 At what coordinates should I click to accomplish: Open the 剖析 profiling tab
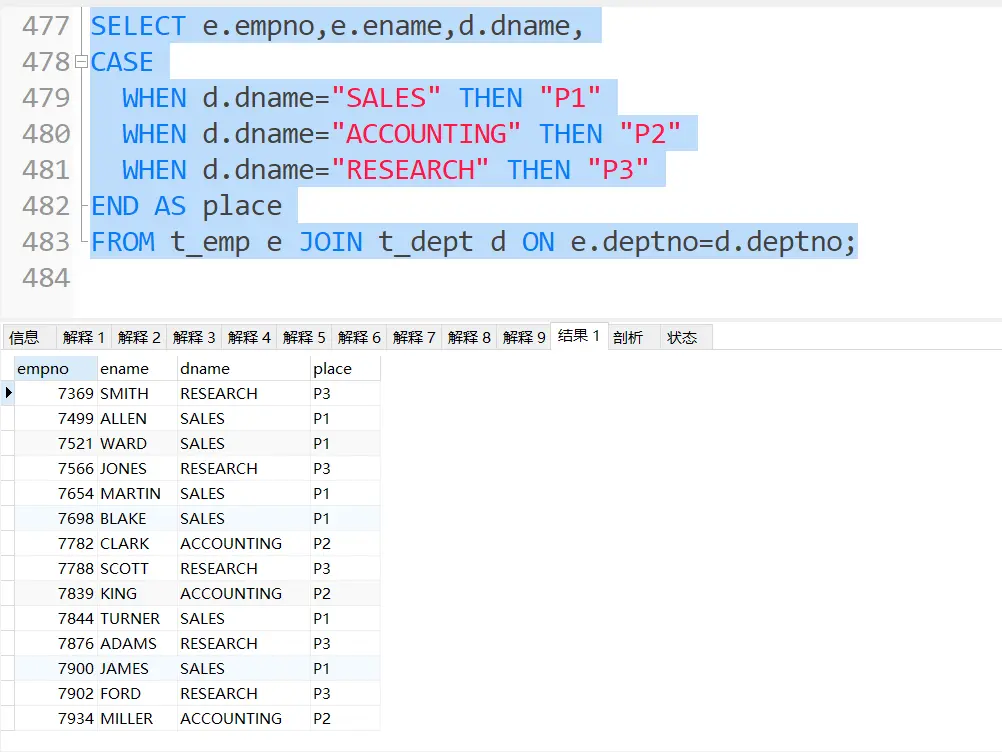[628, 337]
